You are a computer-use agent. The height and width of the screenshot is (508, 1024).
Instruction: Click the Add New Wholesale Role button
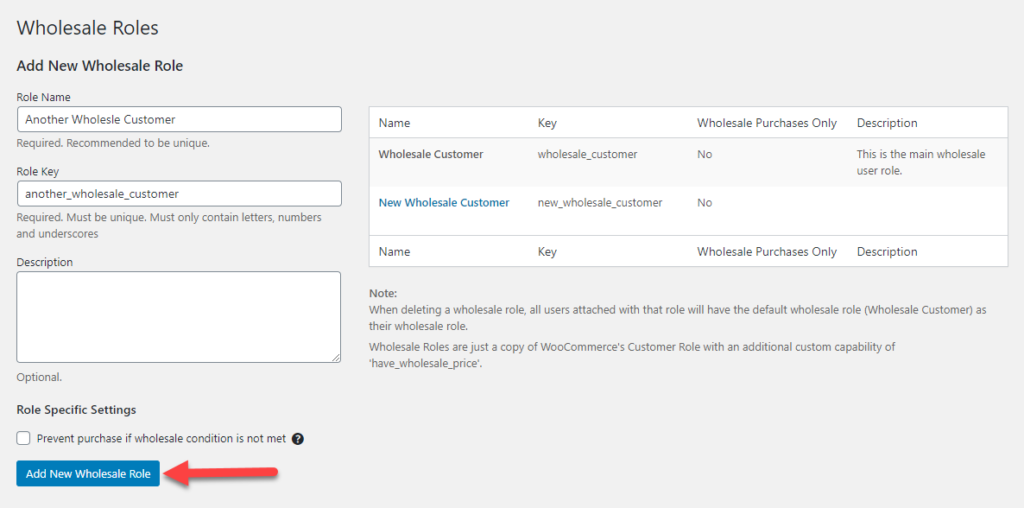[x=88, y=473]
